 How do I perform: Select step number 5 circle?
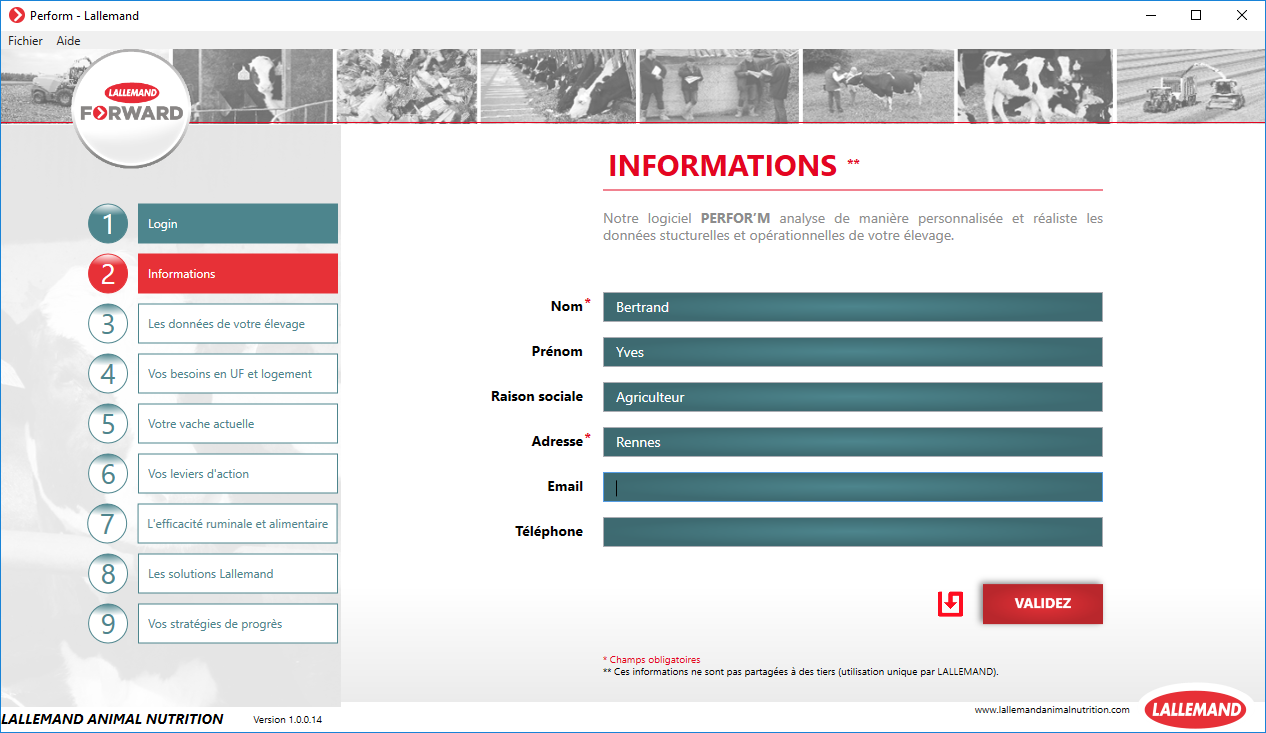pyautogui.click(x=108, y=424)
